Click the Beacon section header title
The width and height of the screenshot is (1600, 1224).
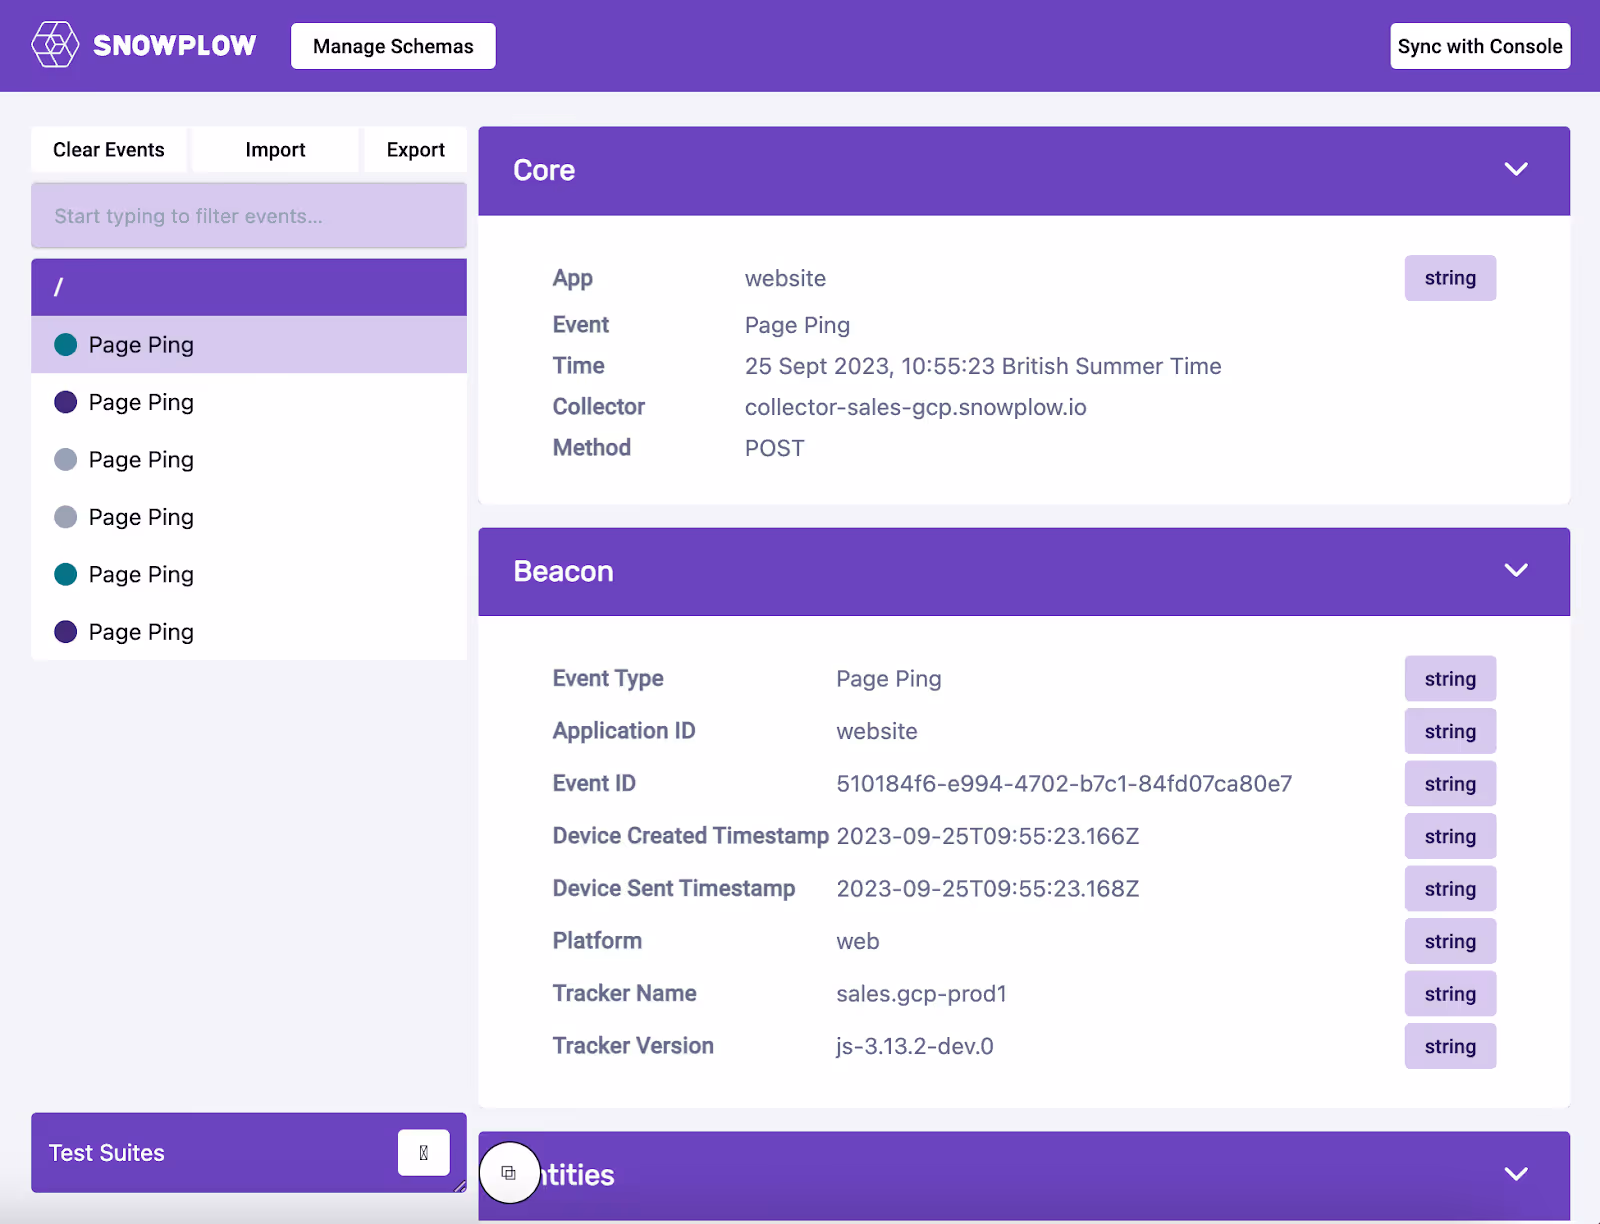(x=563, y=572)
